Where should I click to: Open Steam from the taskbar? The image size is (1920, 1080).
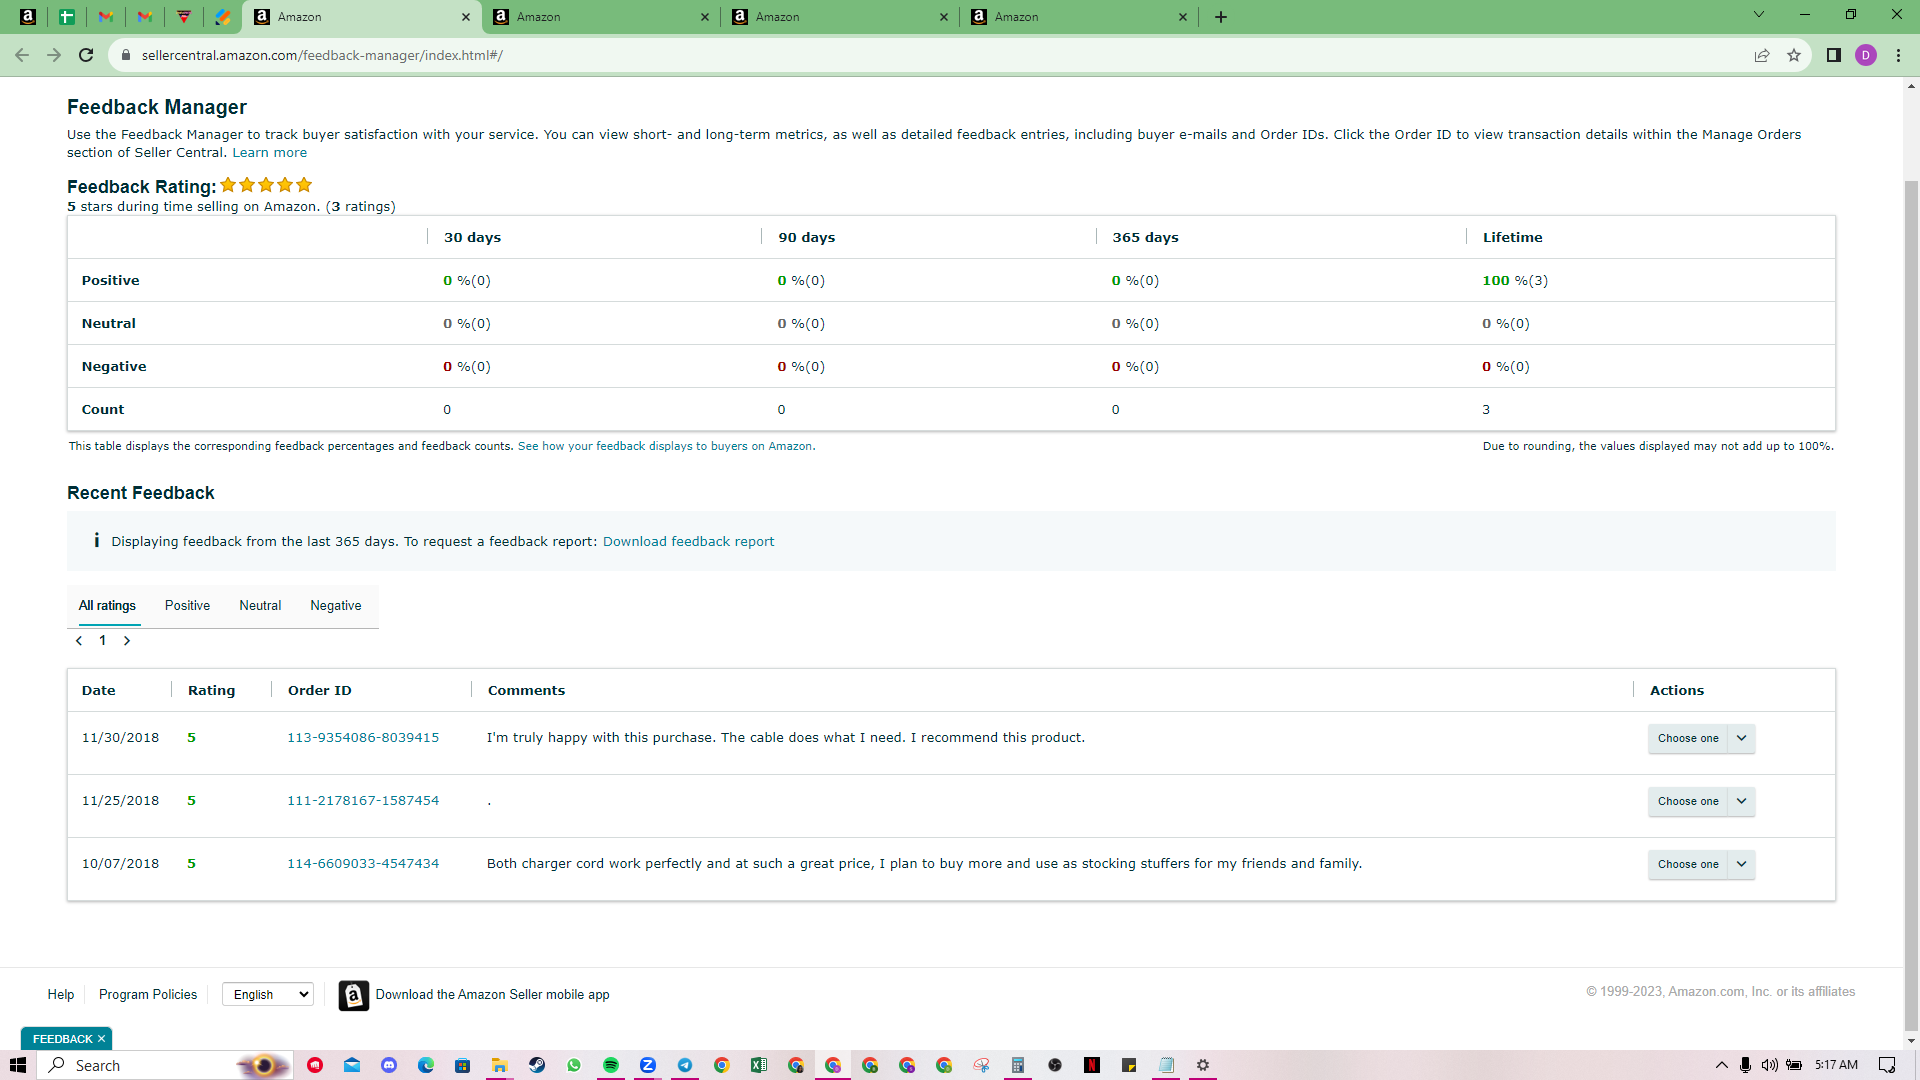pos(537,1066)
